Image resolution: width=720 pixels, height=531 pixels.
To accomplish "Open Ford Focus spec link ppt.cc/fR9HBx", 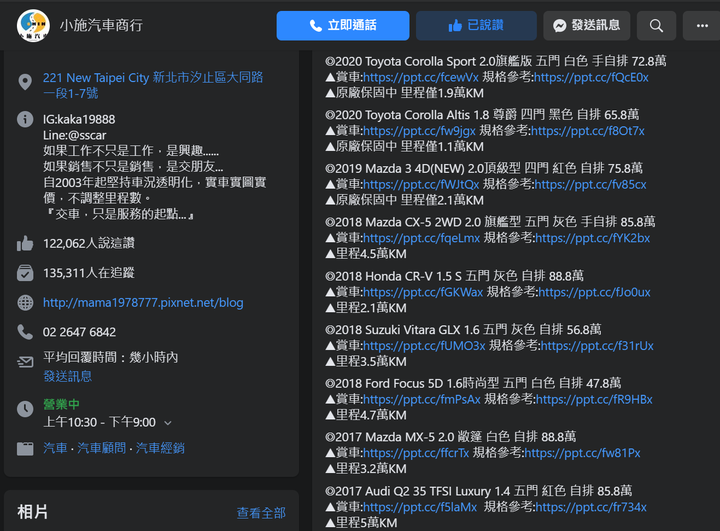I will (594, 400).
